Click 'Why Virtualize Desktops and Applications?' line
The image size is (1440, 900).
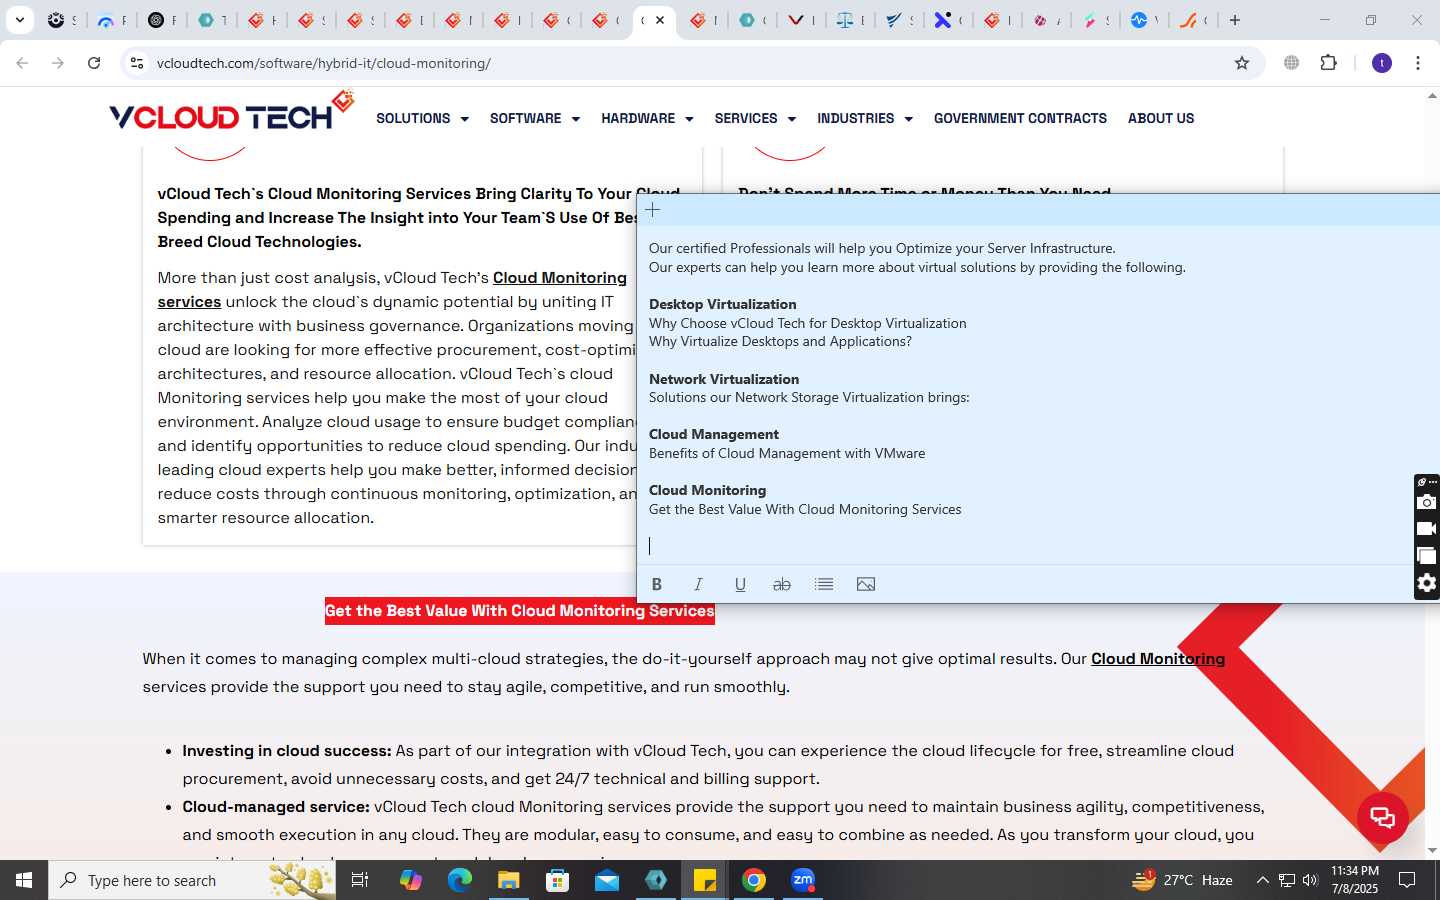pyautogui.click(x=780, y=341)
